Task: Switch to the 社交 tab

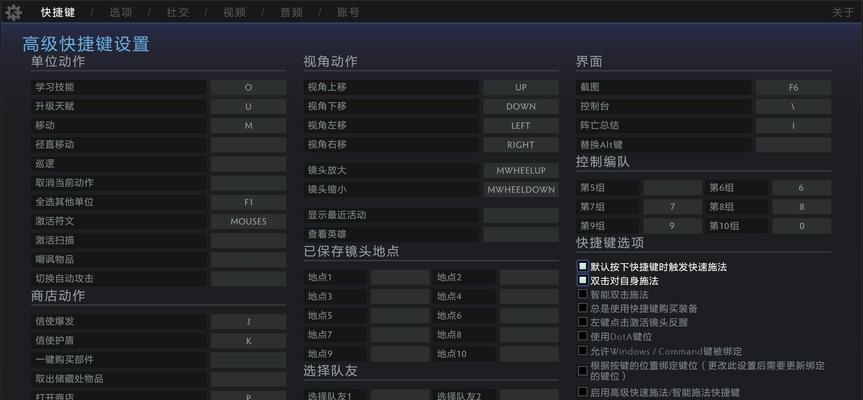Action: 178,12
